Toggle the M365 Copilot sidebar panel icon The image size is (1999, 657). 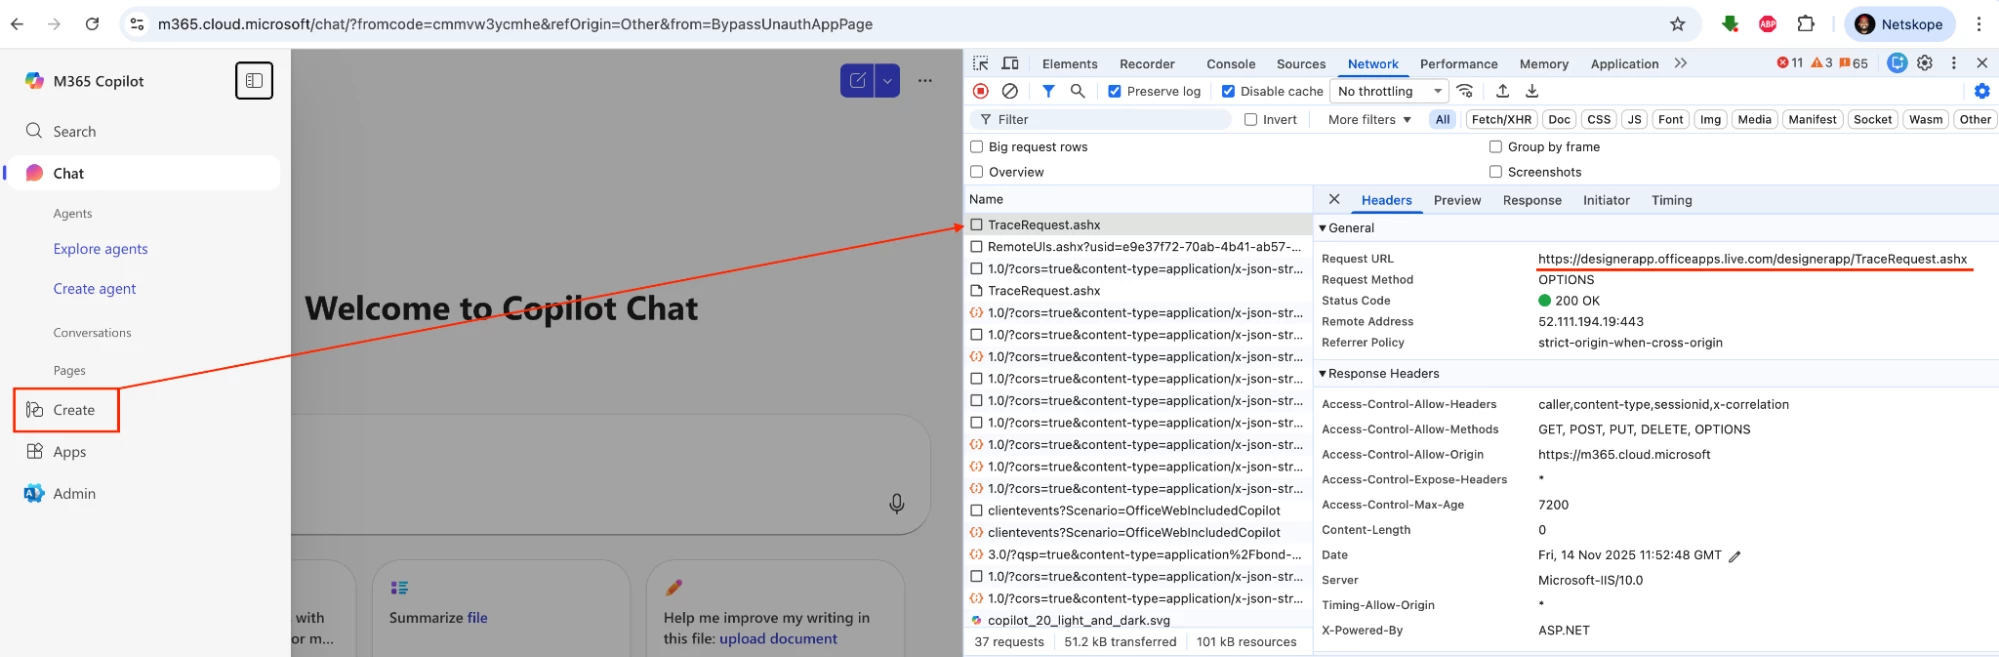click(x=254, y=81)
